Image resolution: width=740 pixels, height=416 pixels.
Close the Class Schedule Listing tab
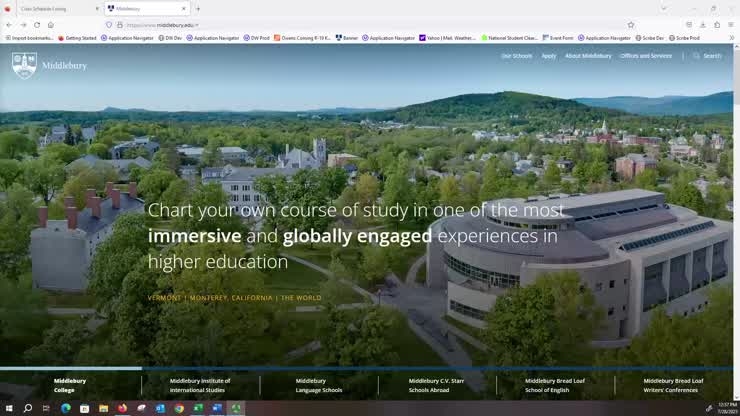97,8
